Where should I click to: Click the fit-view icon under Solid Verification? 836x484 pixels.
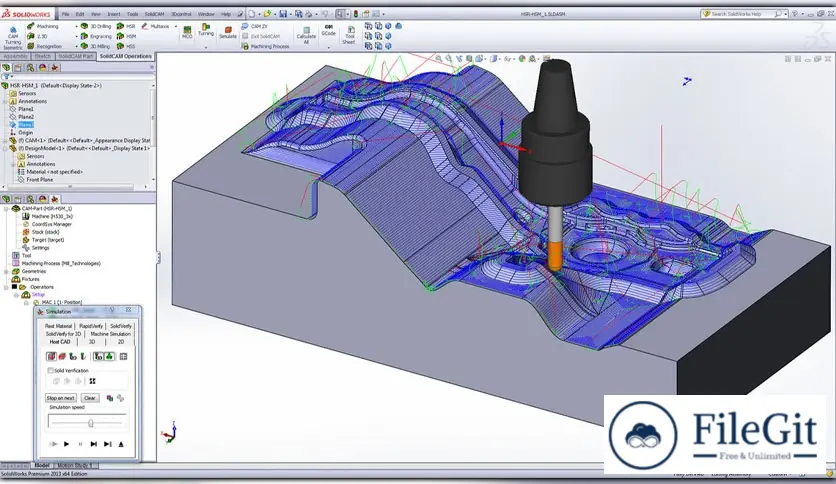click(x=92, y=381)
